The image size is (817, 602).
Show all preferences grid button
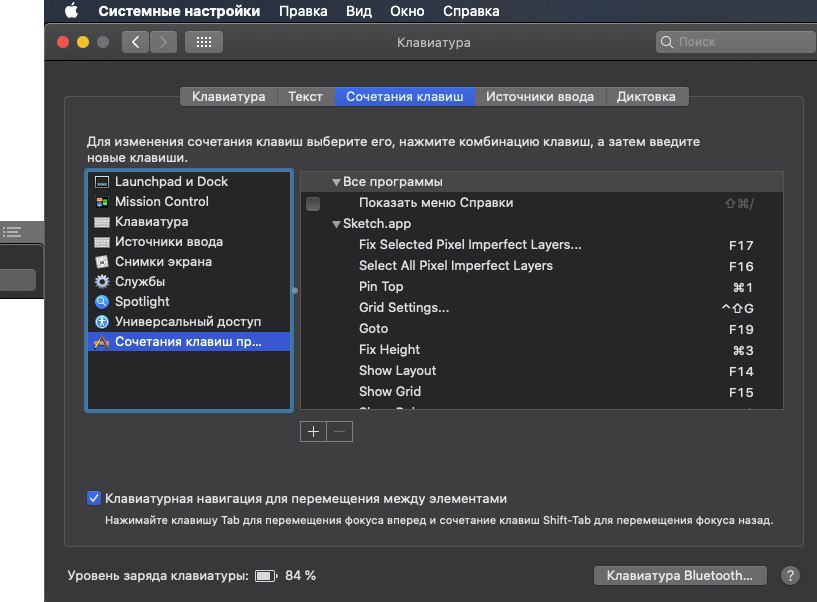[x=204, y=42]
